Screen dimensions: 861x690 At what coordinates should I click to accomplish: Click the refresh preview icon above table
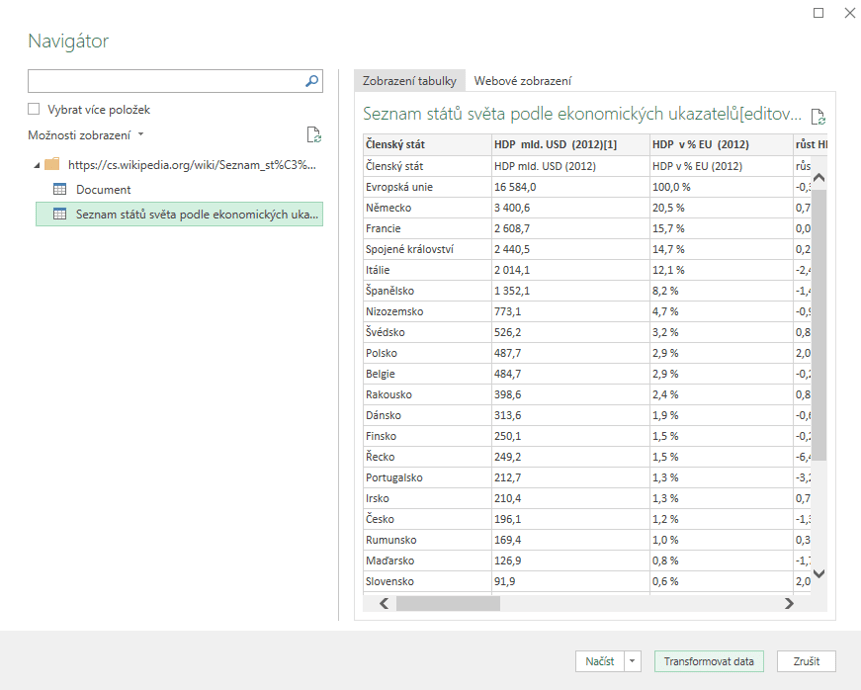pos(818,117)
